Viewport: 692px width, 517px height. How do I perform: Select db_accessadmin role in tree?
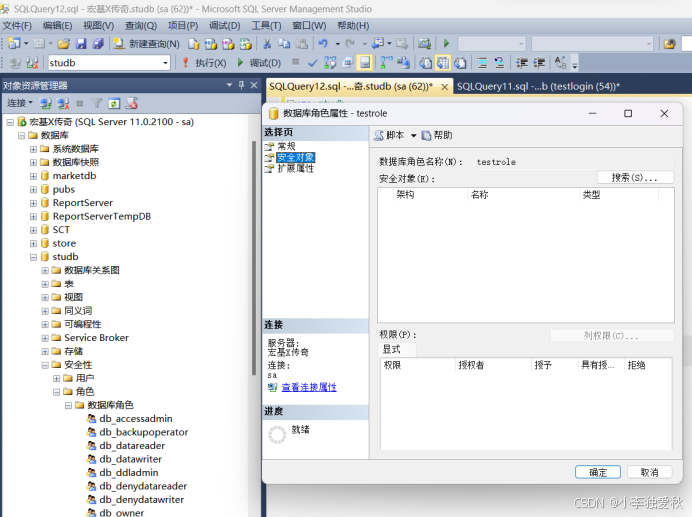135,419
